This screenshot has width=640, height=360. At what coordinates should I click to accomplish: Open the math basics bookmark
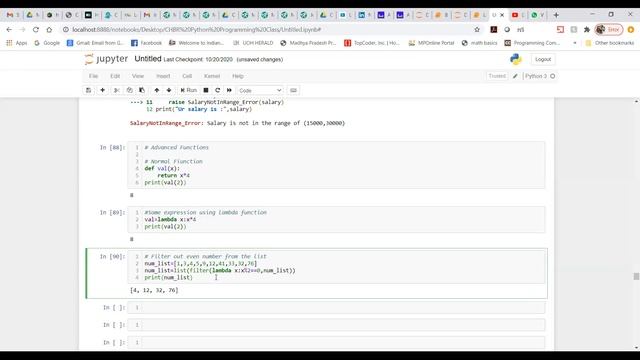coord(480,43)
